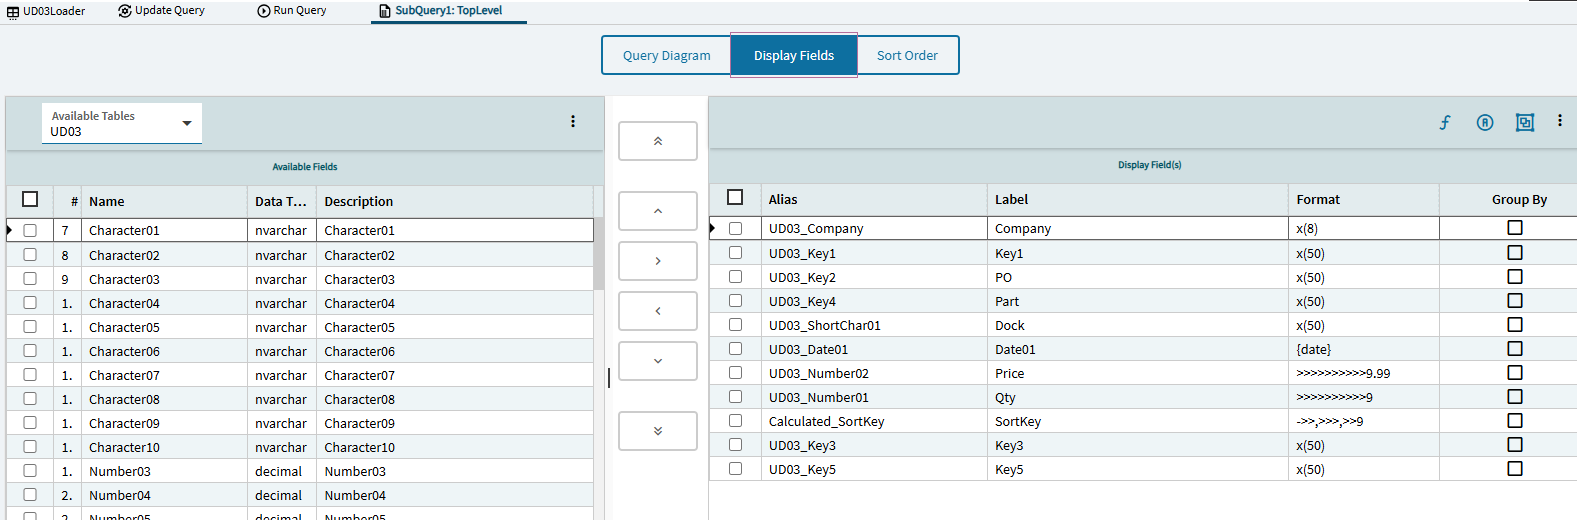Click the move to bottom double-chevron button
The image size is (1577, 520).
[x=657, y=431]
